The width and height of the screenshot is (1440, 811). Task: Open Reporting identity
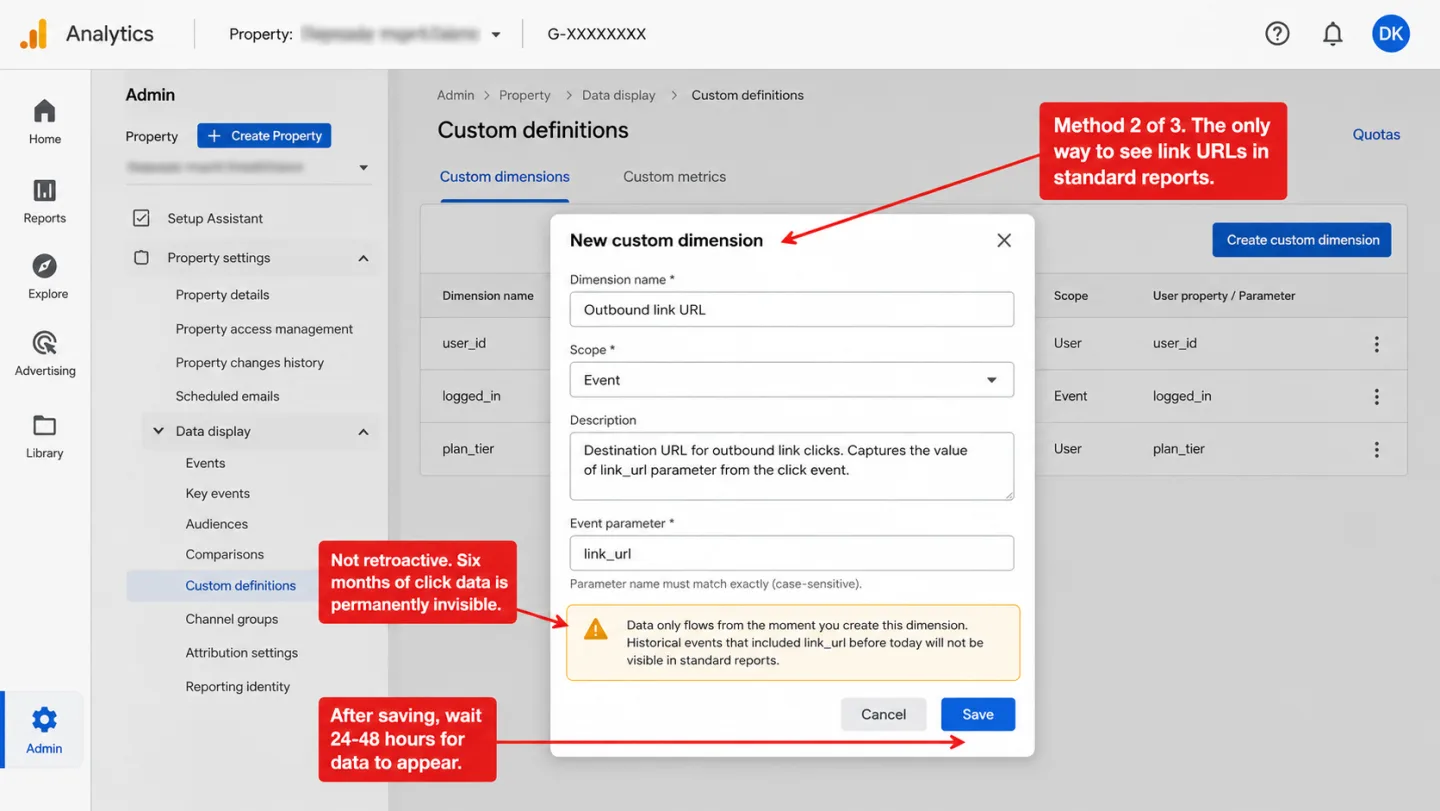(237, 687)
